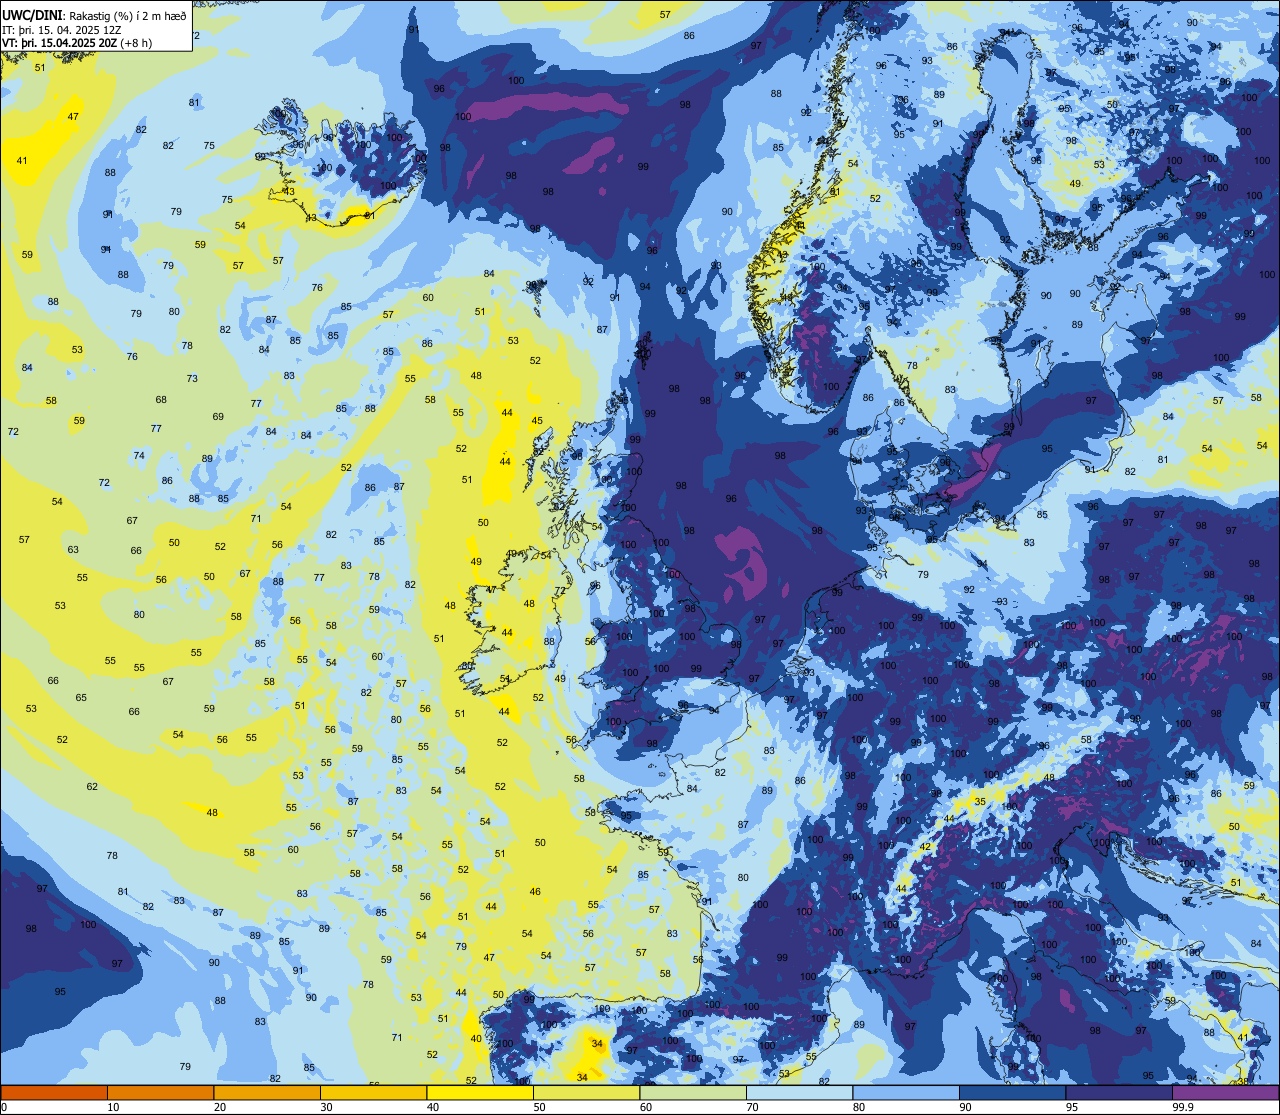Select the medium blue 80–90 legend segment
This screenshot has height=1115, width=1280.
(x=906, y=1092)
